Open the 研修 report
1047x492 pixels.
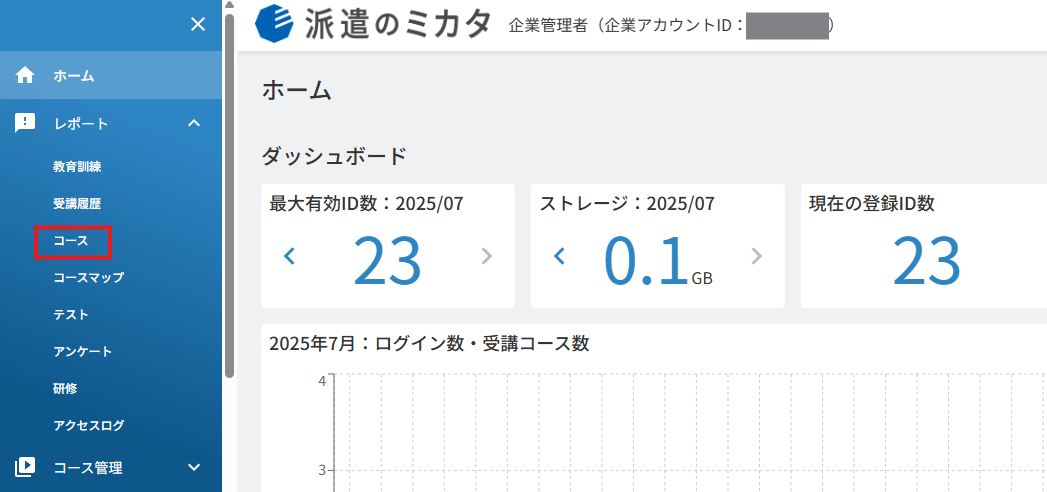coord(65,389)
